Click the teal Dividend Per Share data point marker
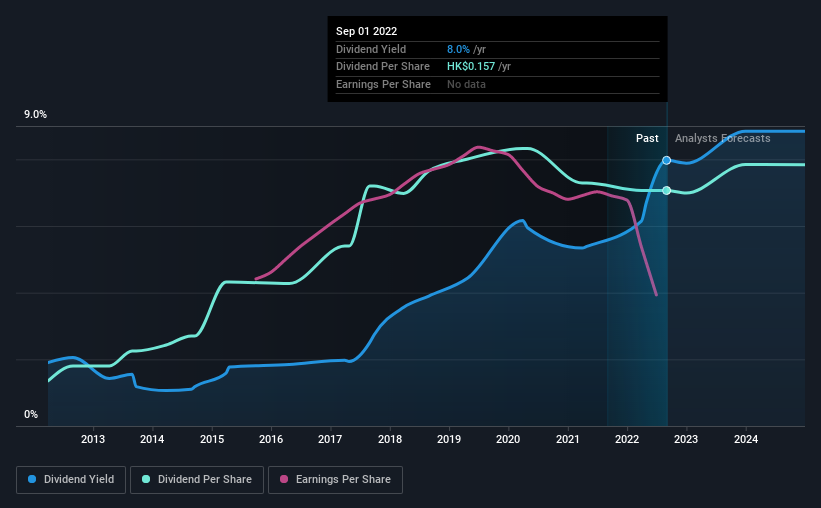Image resolution: width=821 pixels, height=508 pixels. coord(667,190)
